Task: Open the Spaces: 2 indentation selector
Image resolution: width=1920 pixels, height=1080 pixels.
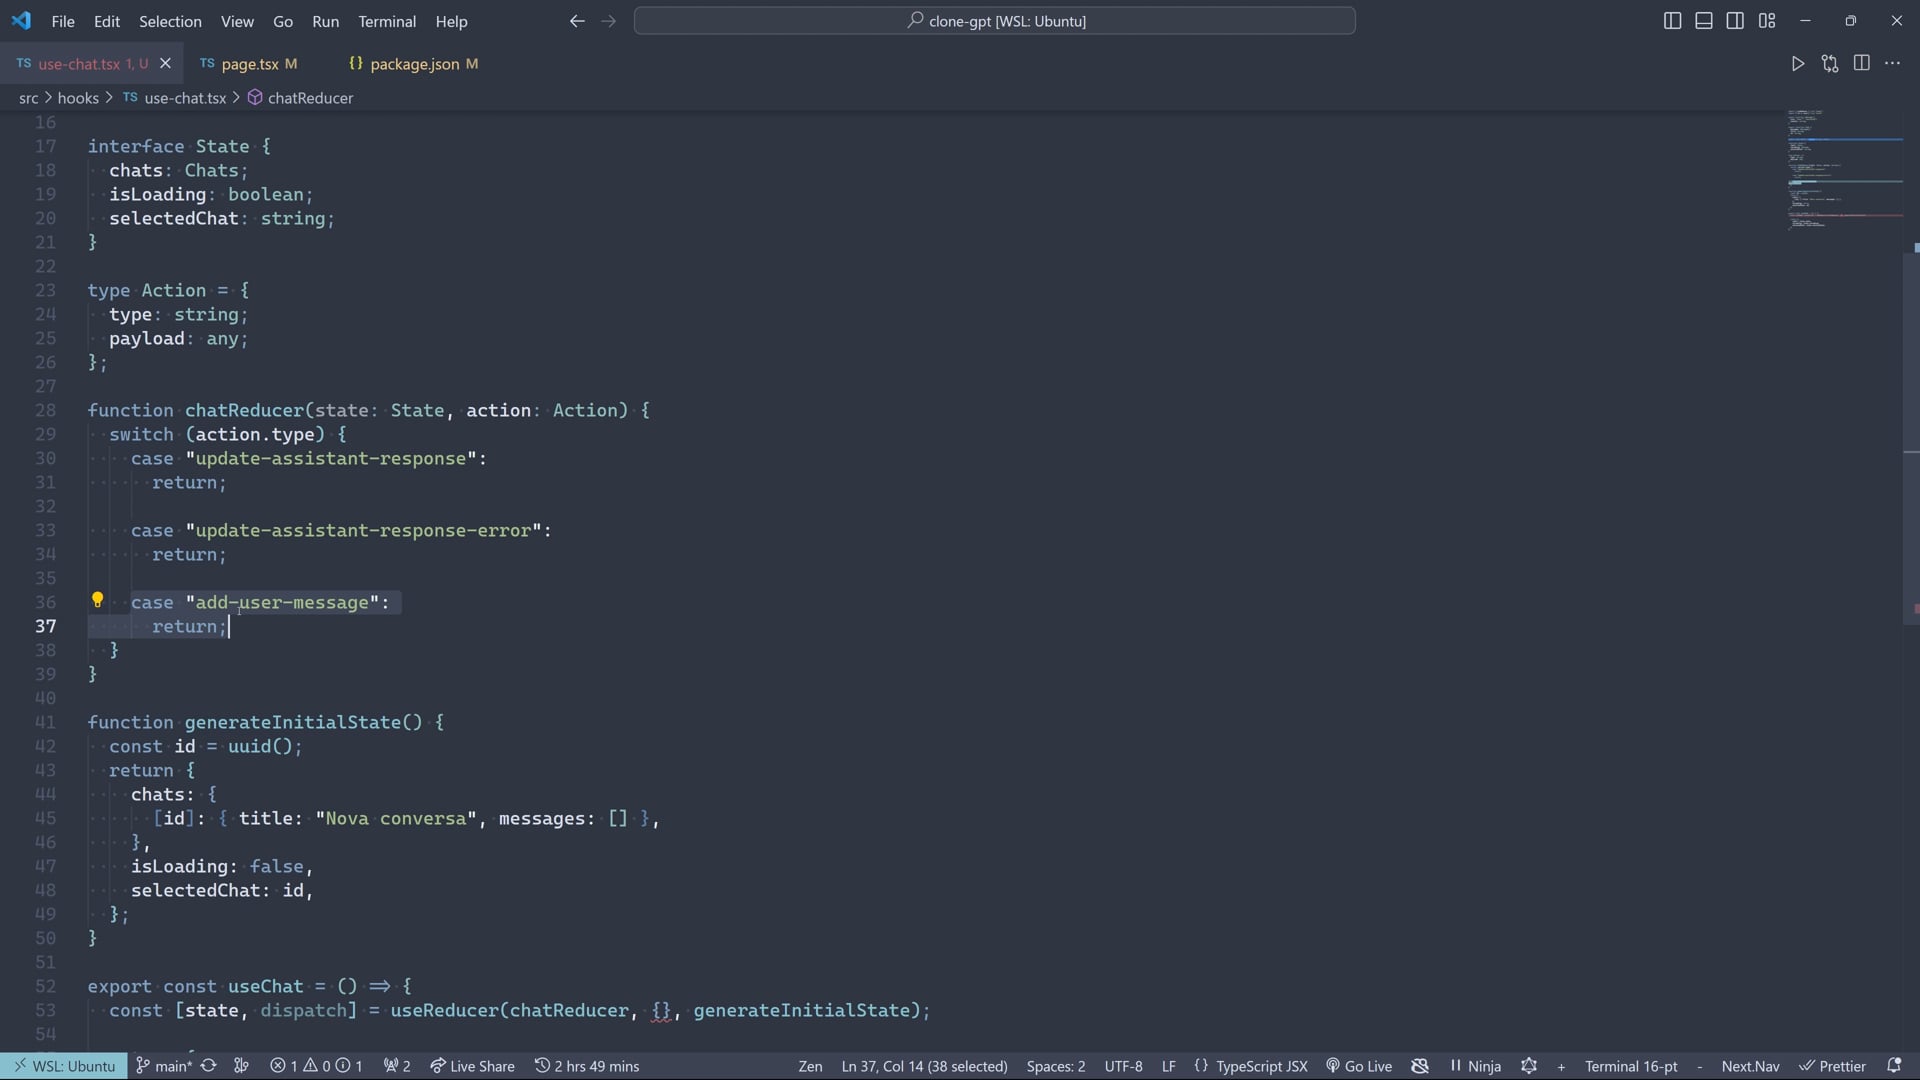Action: (1055, 1066)
